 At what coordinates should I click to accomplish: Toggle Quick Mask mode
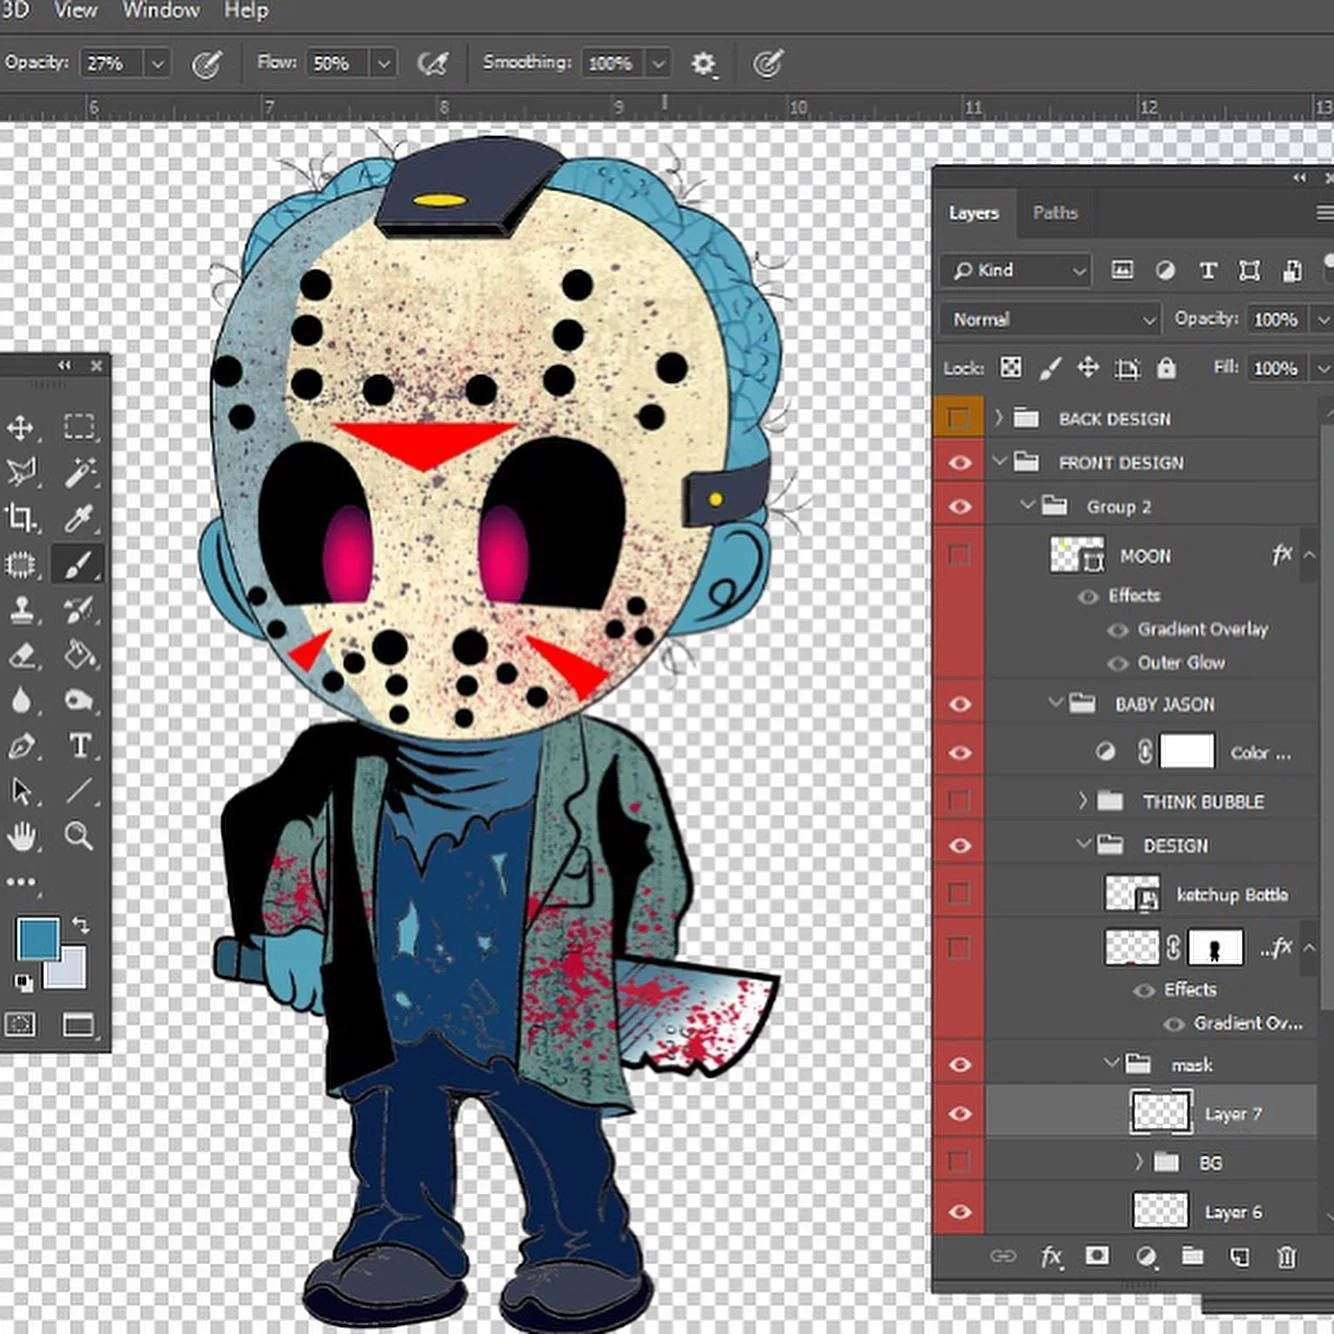click(x=20, y=1024)
